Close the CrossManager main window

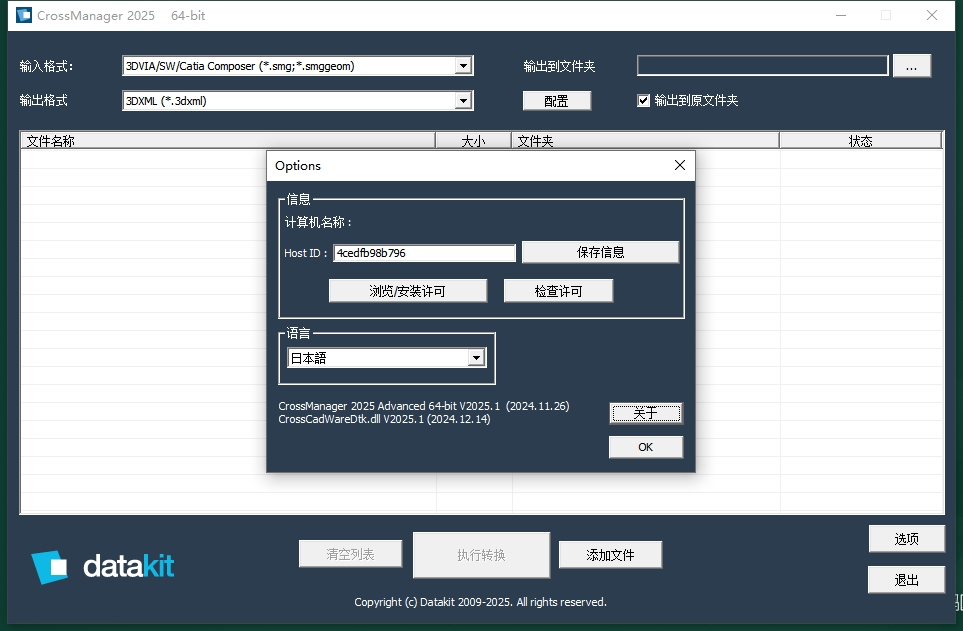point(932,15)
